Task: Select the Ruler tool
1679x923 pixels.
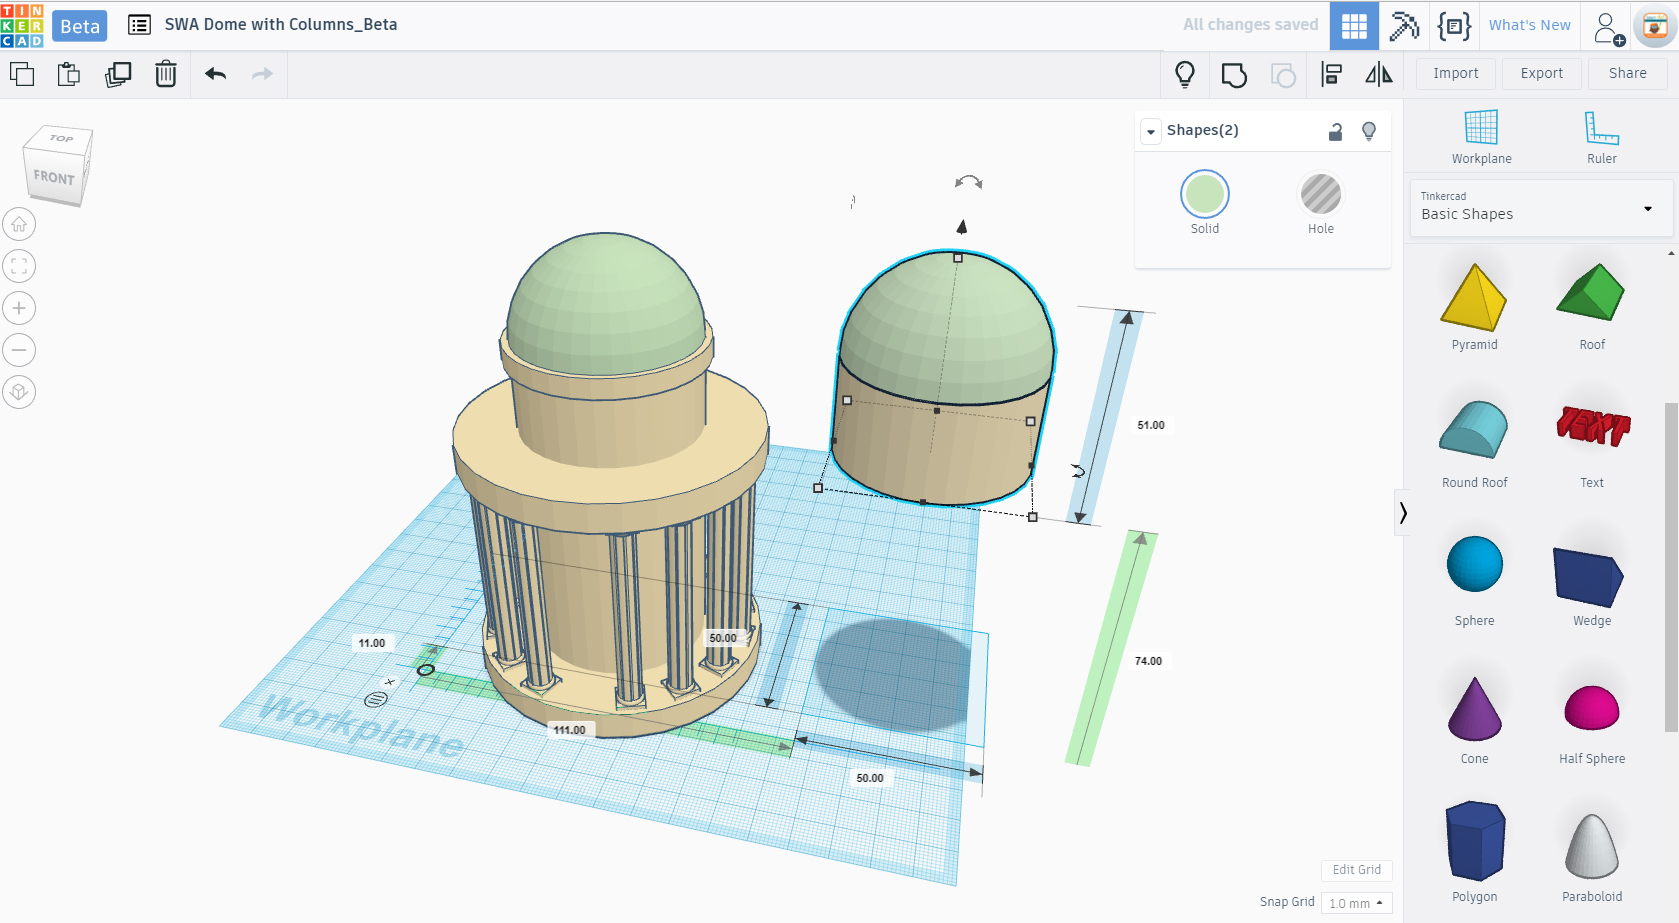Action: tap(1601, 137)
